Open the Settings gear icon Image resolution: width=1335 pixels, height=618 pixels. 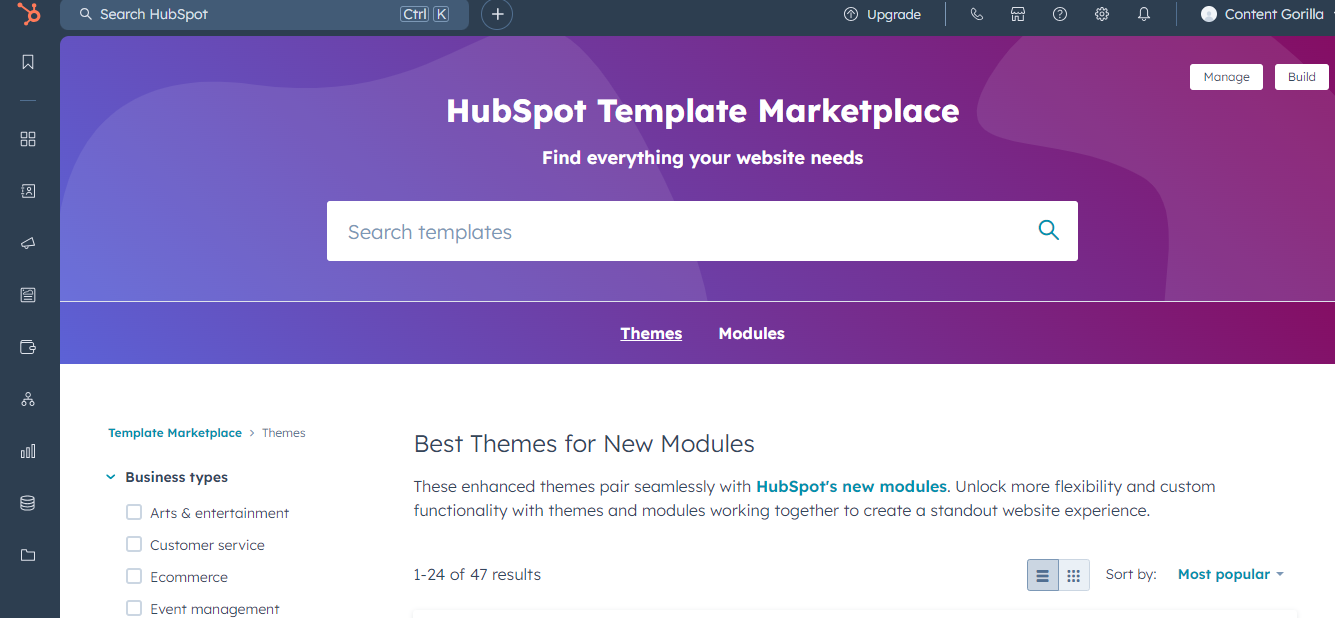click(1102, 14)
